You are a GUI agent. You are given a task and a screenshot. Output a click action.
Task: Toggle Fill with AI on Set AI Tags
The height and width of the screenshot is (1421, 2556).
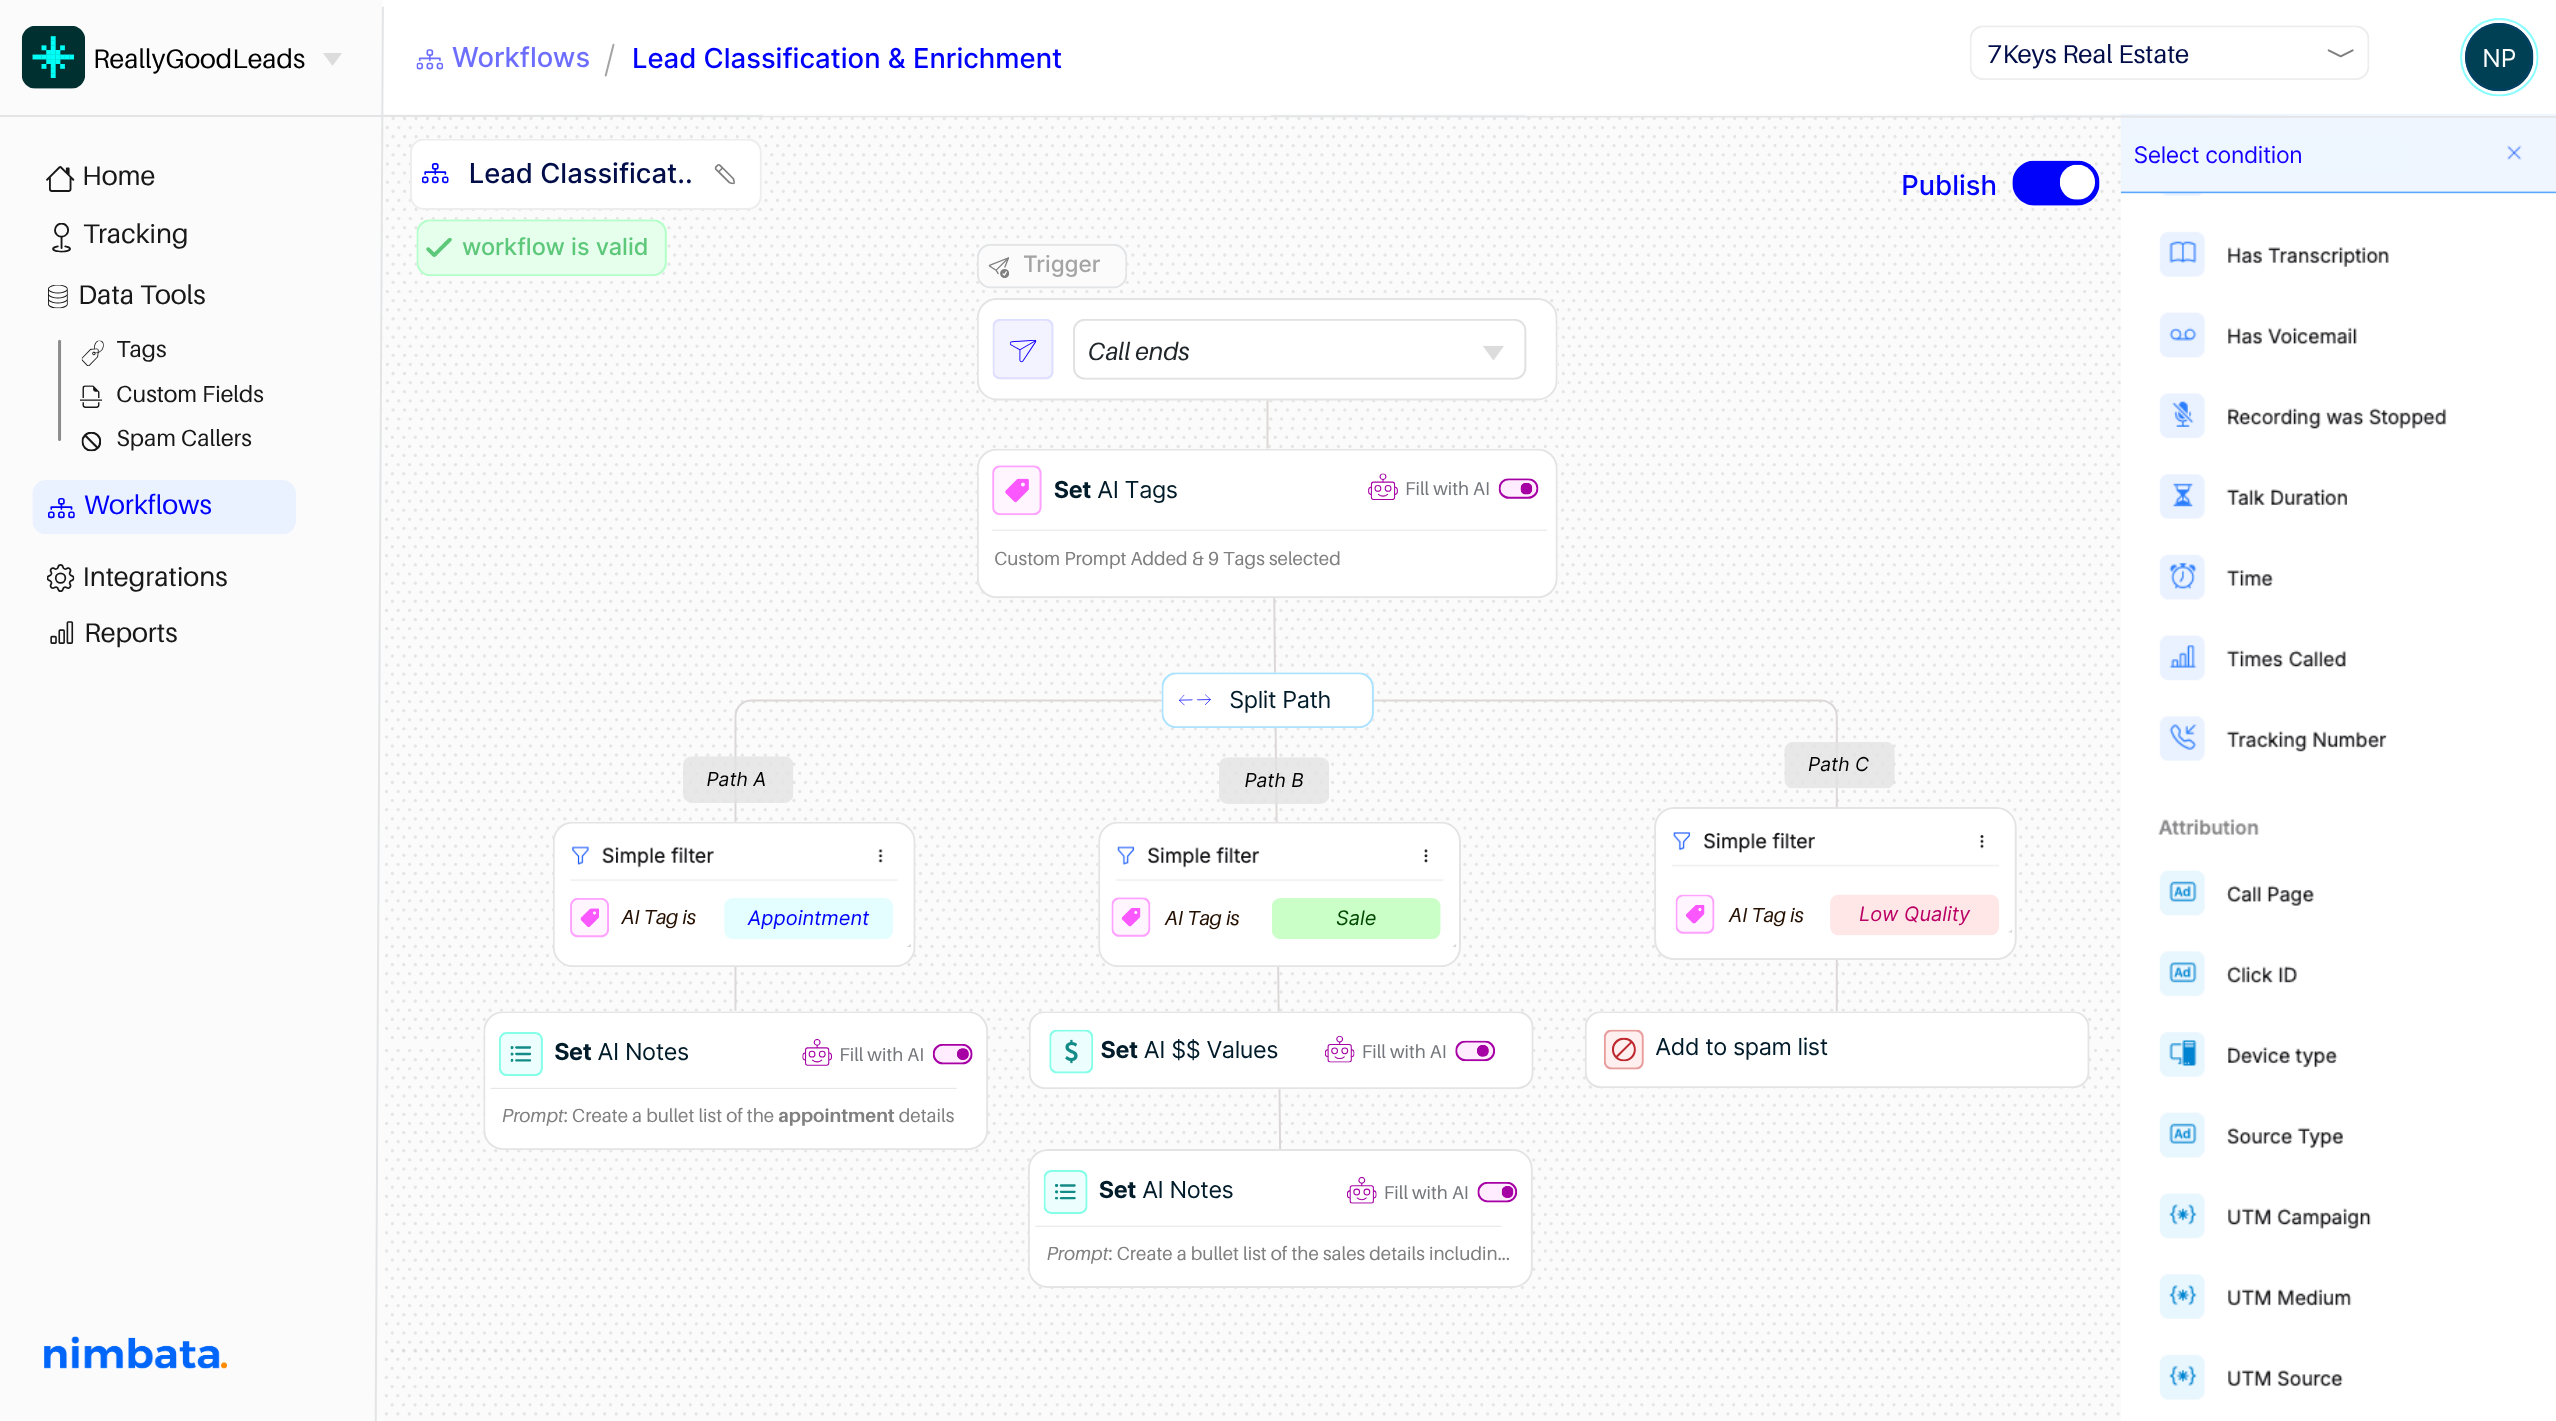tap(1518, 489)
